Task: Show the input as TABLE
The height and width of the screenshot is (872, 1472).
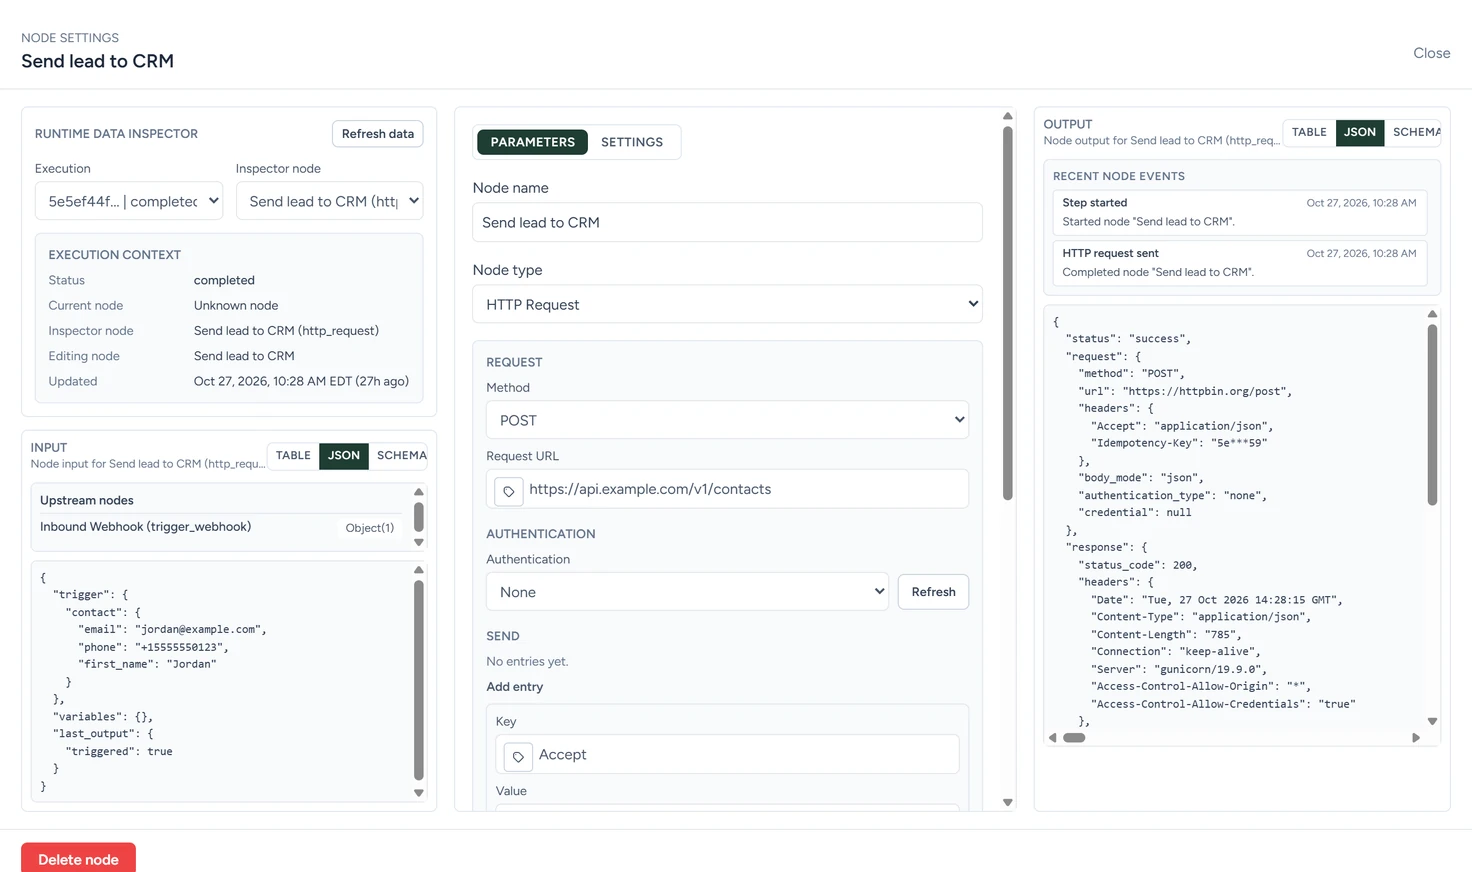Action: pos(293,456)
